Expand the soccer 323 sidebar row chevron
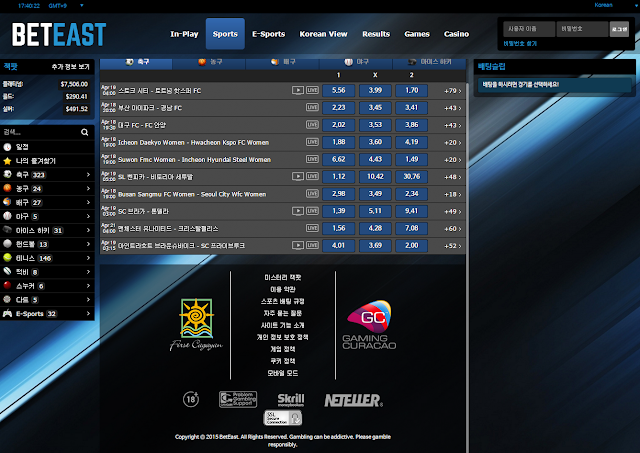Viewport: 640px width, 453px height. tap(88, 175)
